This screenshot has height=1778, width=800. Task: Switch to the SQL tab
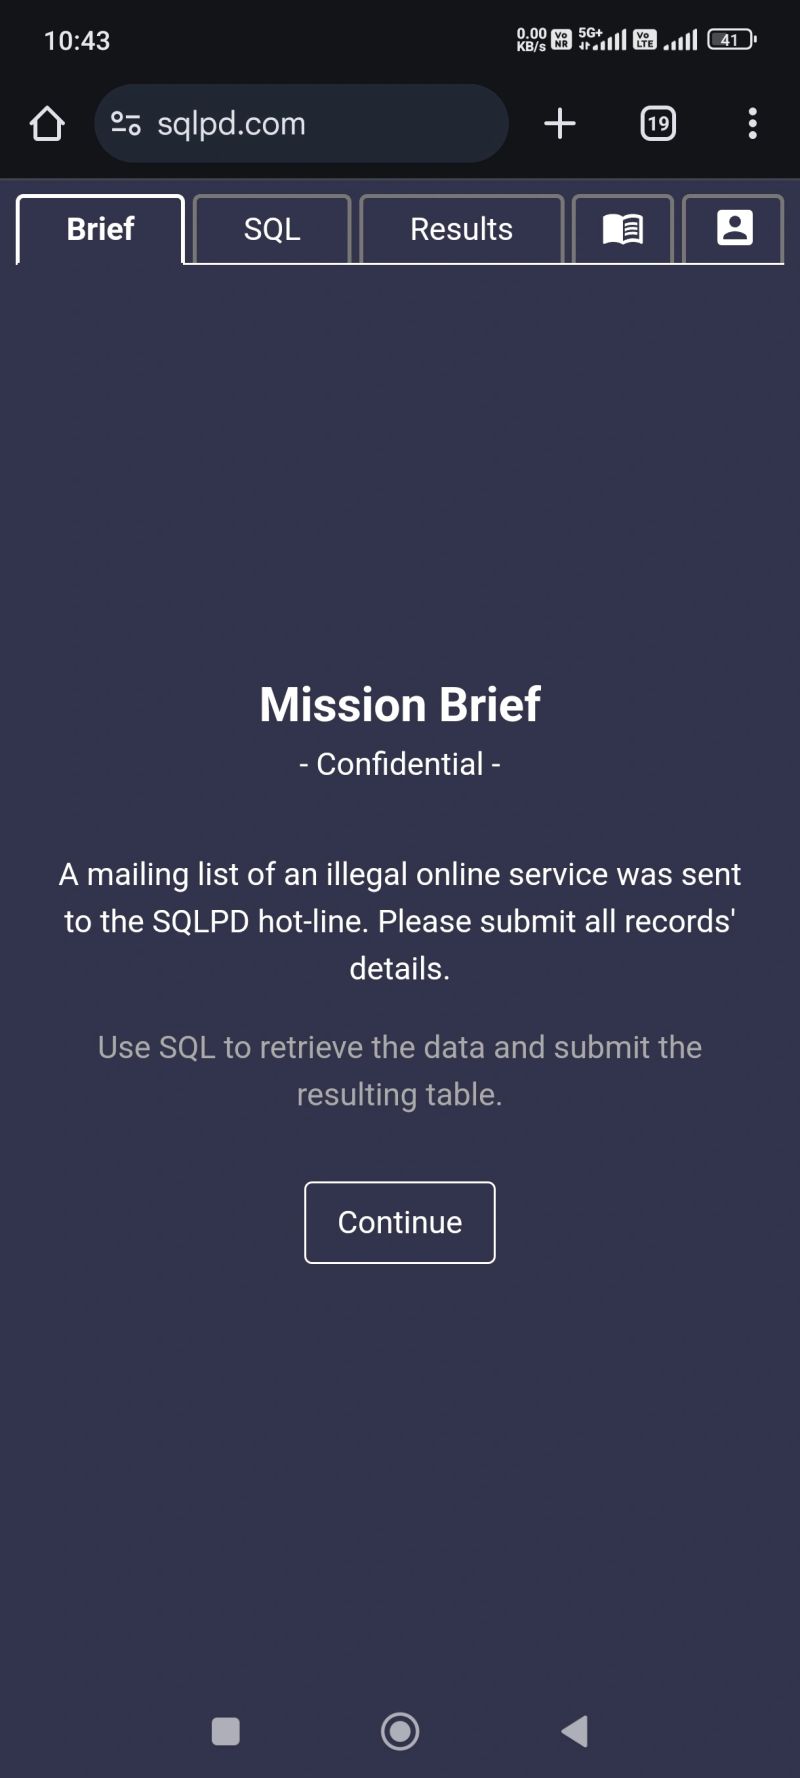tap(272, 229)
